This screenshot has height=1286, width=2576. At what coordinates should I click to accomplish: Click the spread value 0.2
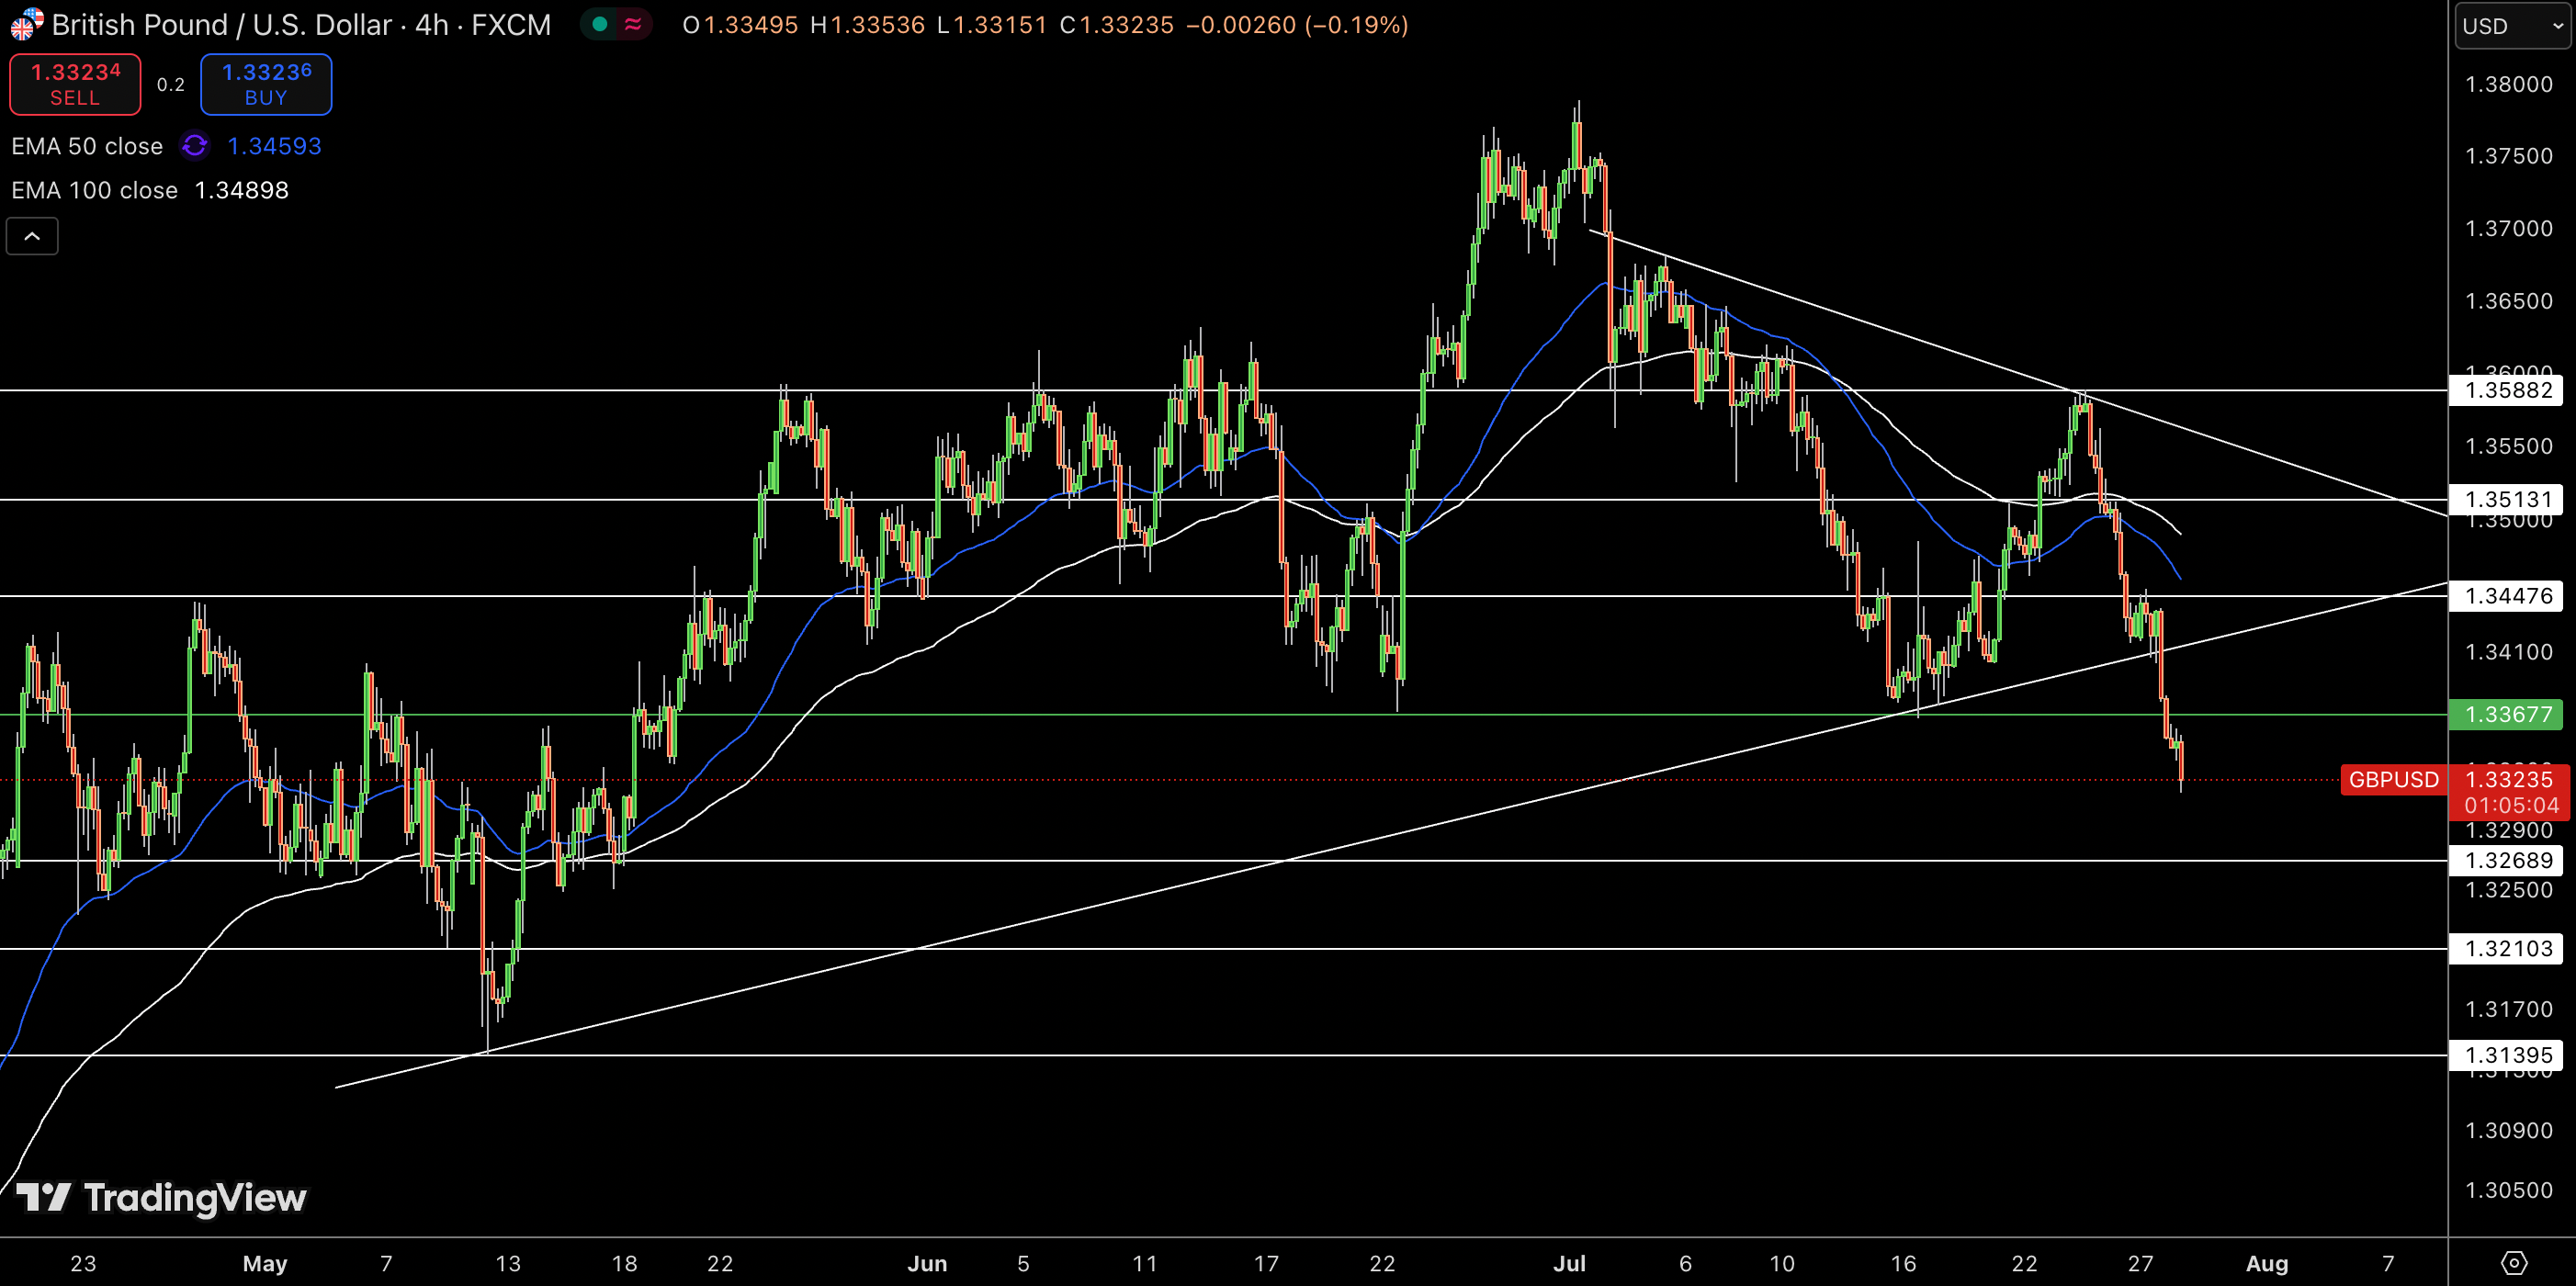(171, 85)
